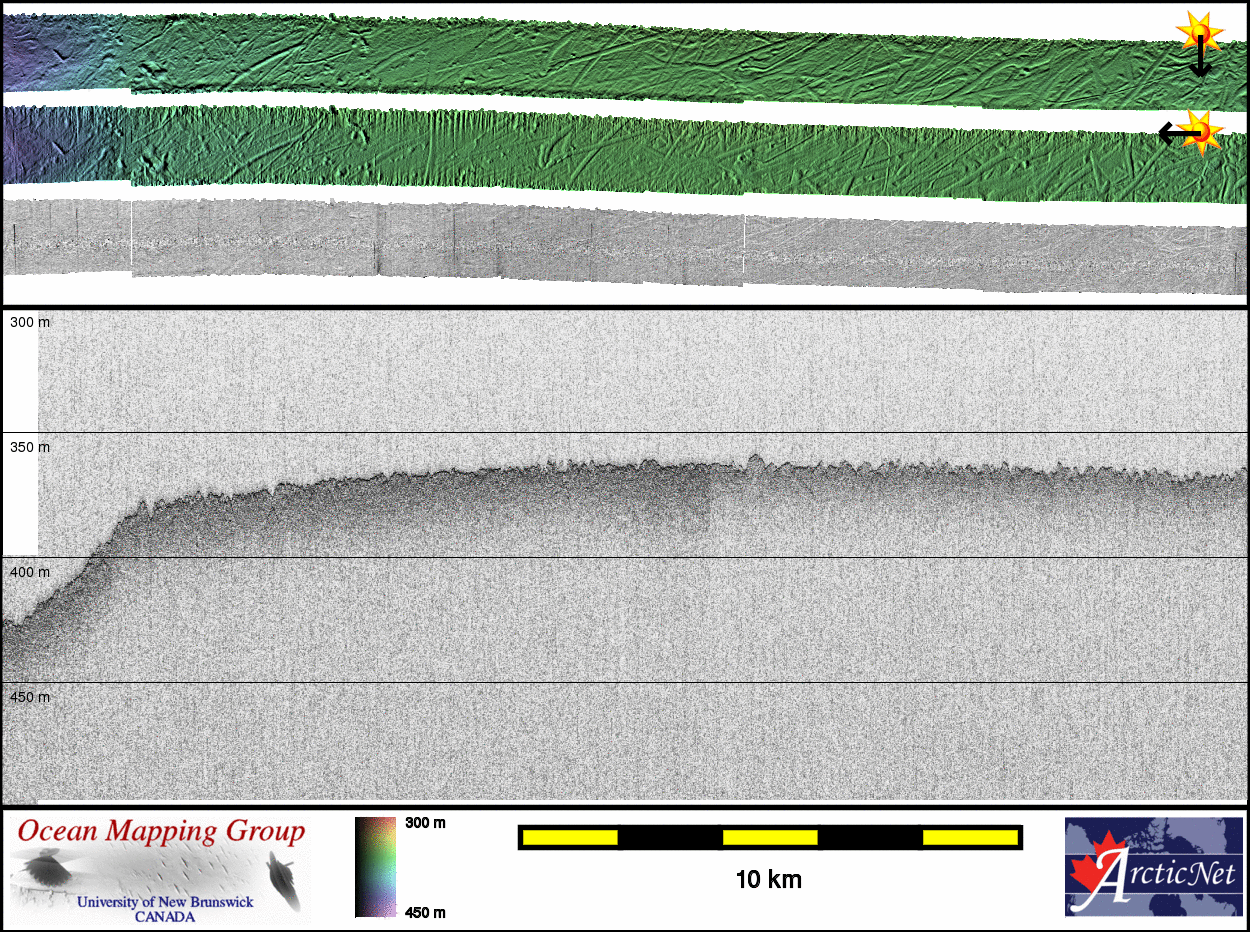This screenshot has width=1250, height=932.
Task: Click the sun icon with downward arrow
Action: (x=1198, y=31)
